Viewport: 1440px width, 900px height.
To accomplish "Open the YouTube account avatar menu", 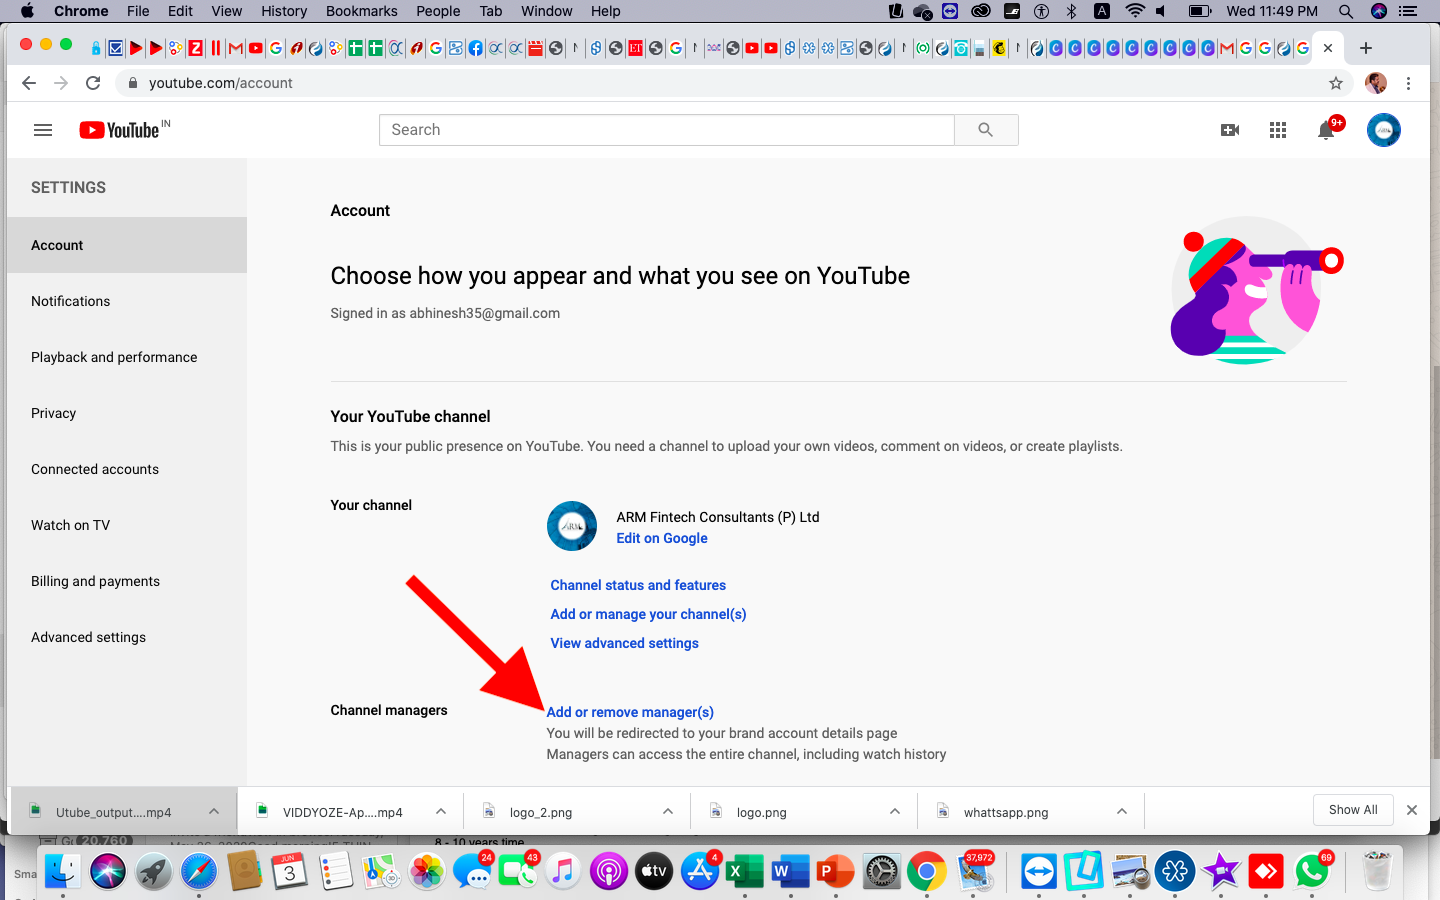I will pyautogui.click(x=1384, y=130).
